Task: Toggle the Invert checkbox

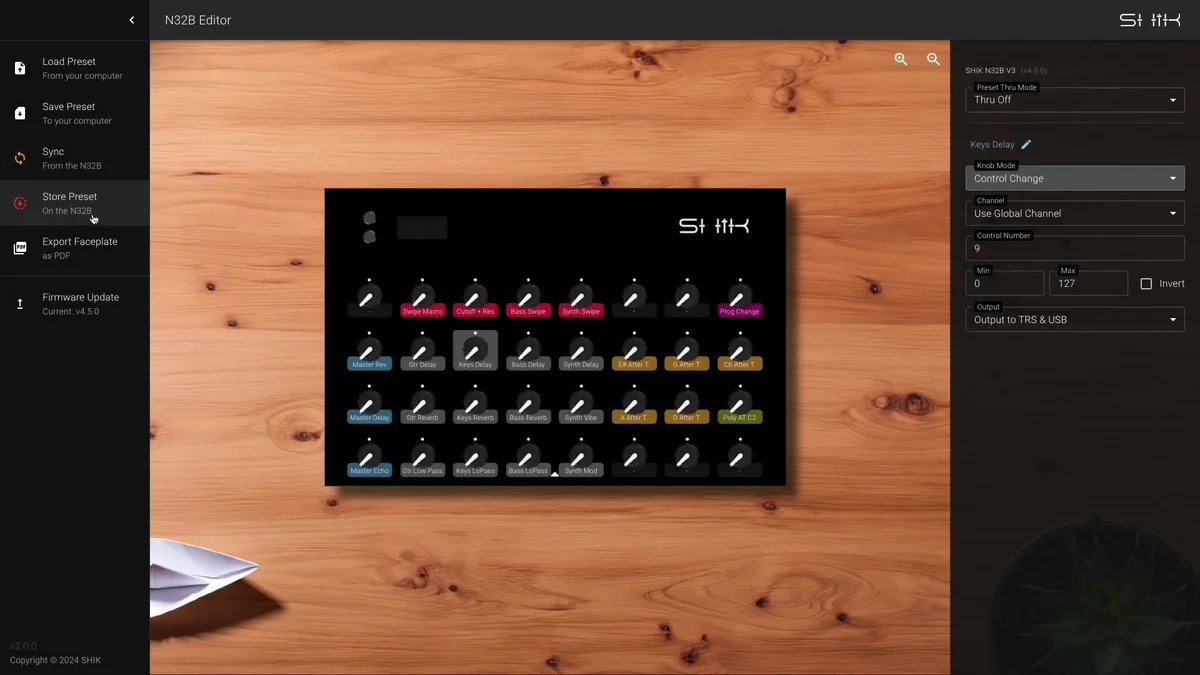Action: 1146,284
